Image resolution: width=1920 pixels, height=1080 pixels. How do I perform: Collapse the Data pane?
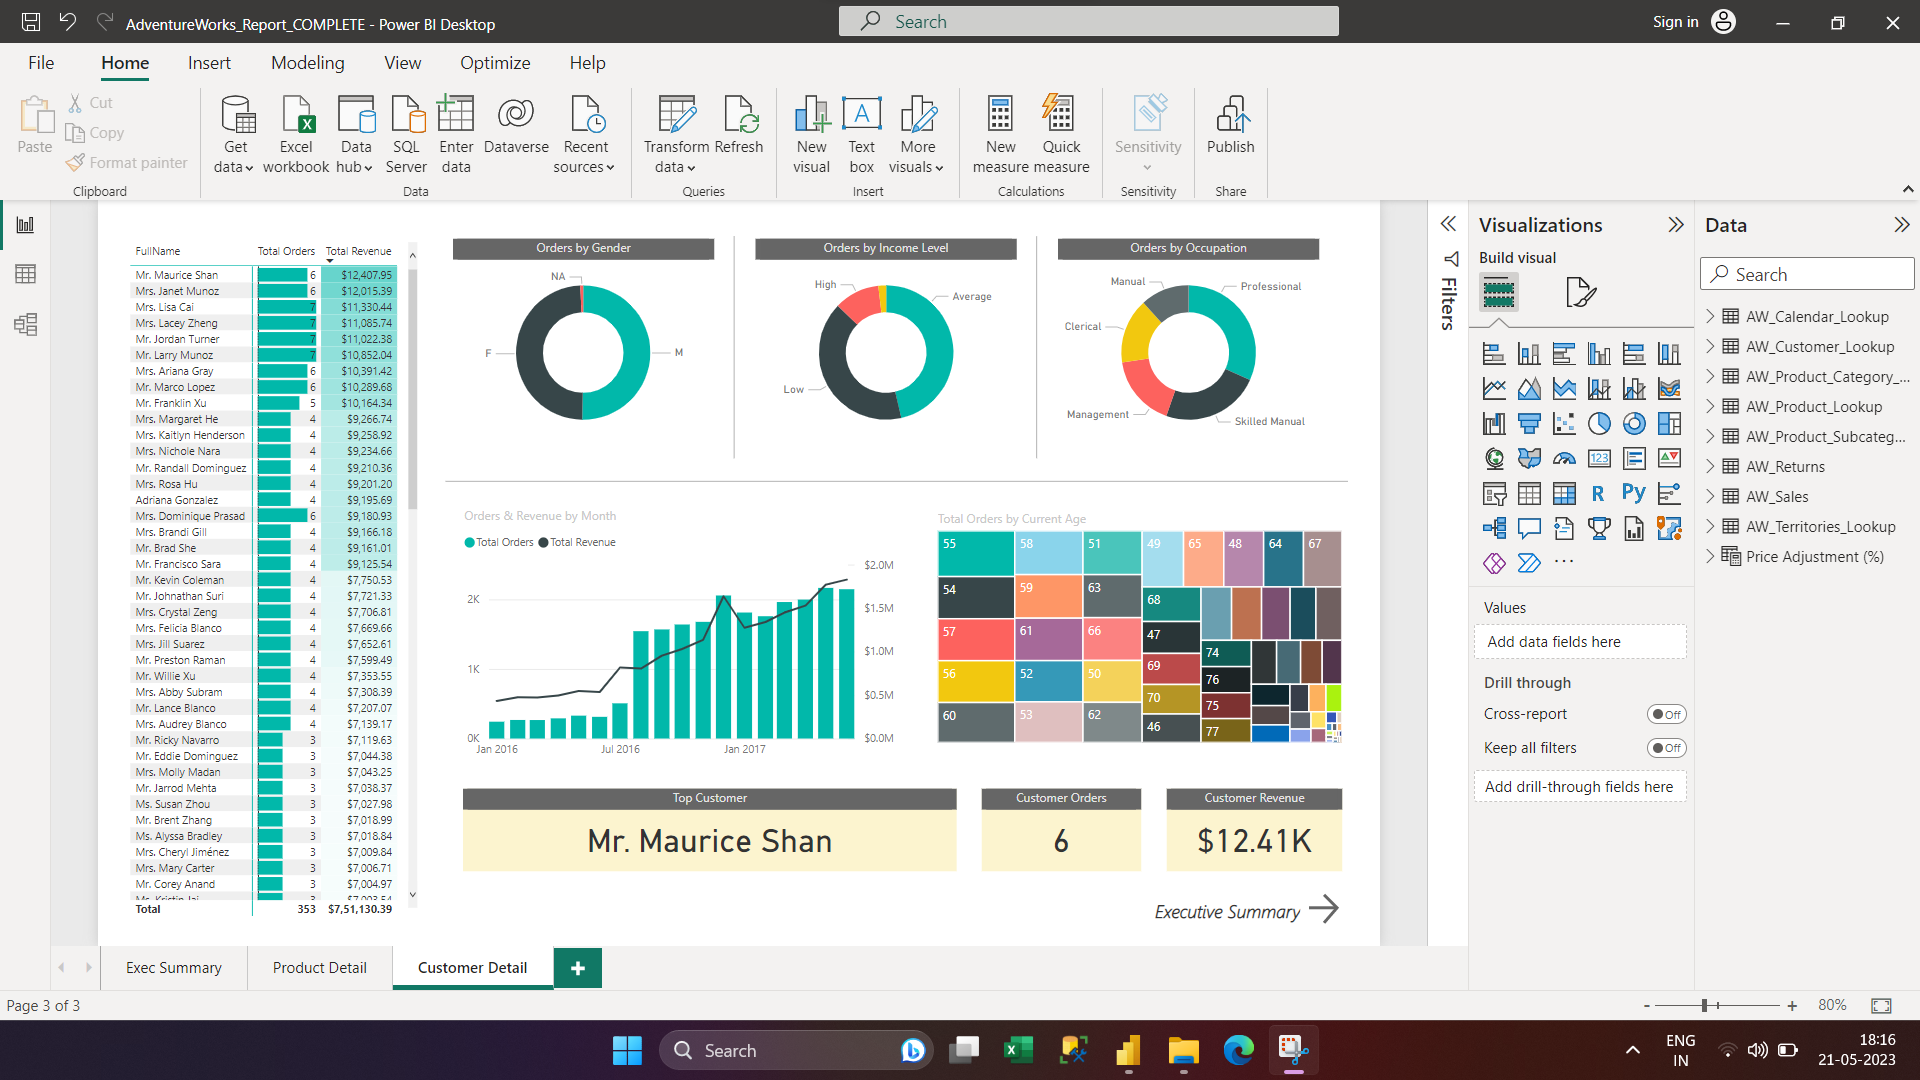tap(1902, 225)
